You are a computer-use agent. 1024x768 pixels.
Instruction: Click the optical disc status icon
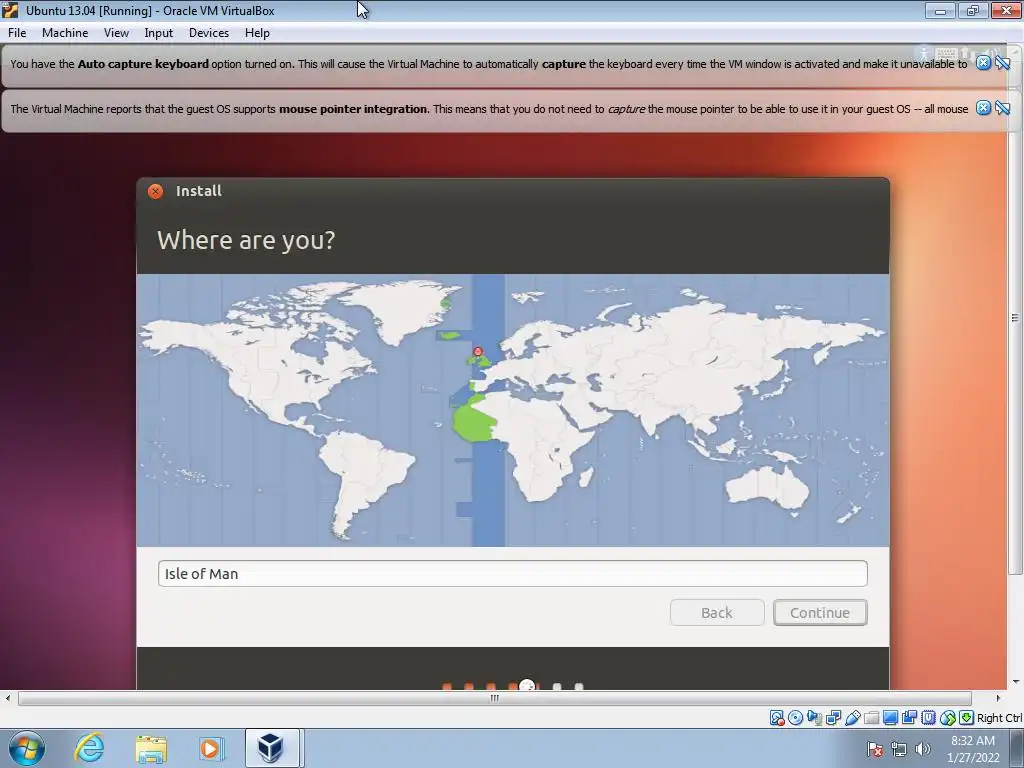click(x=795, y=718)
